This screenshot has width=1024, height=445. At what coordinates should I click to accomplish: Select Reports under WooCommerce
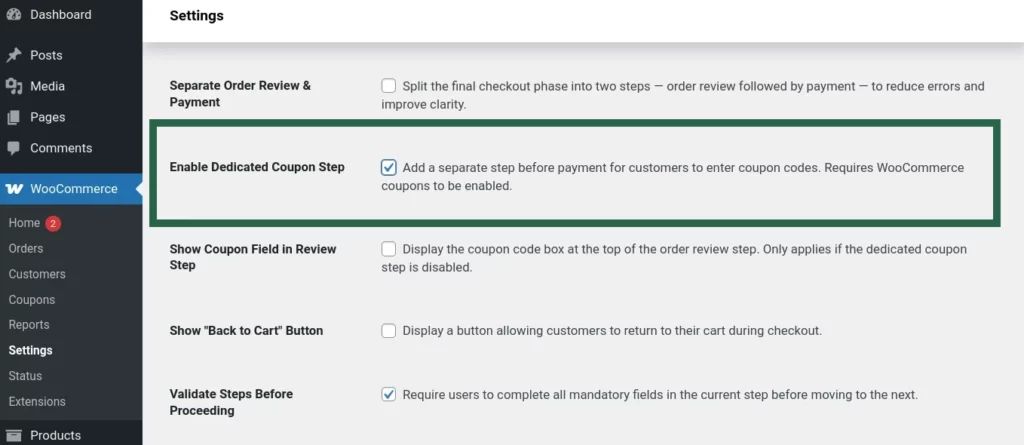pyautogui.click(x=29, y=325)
